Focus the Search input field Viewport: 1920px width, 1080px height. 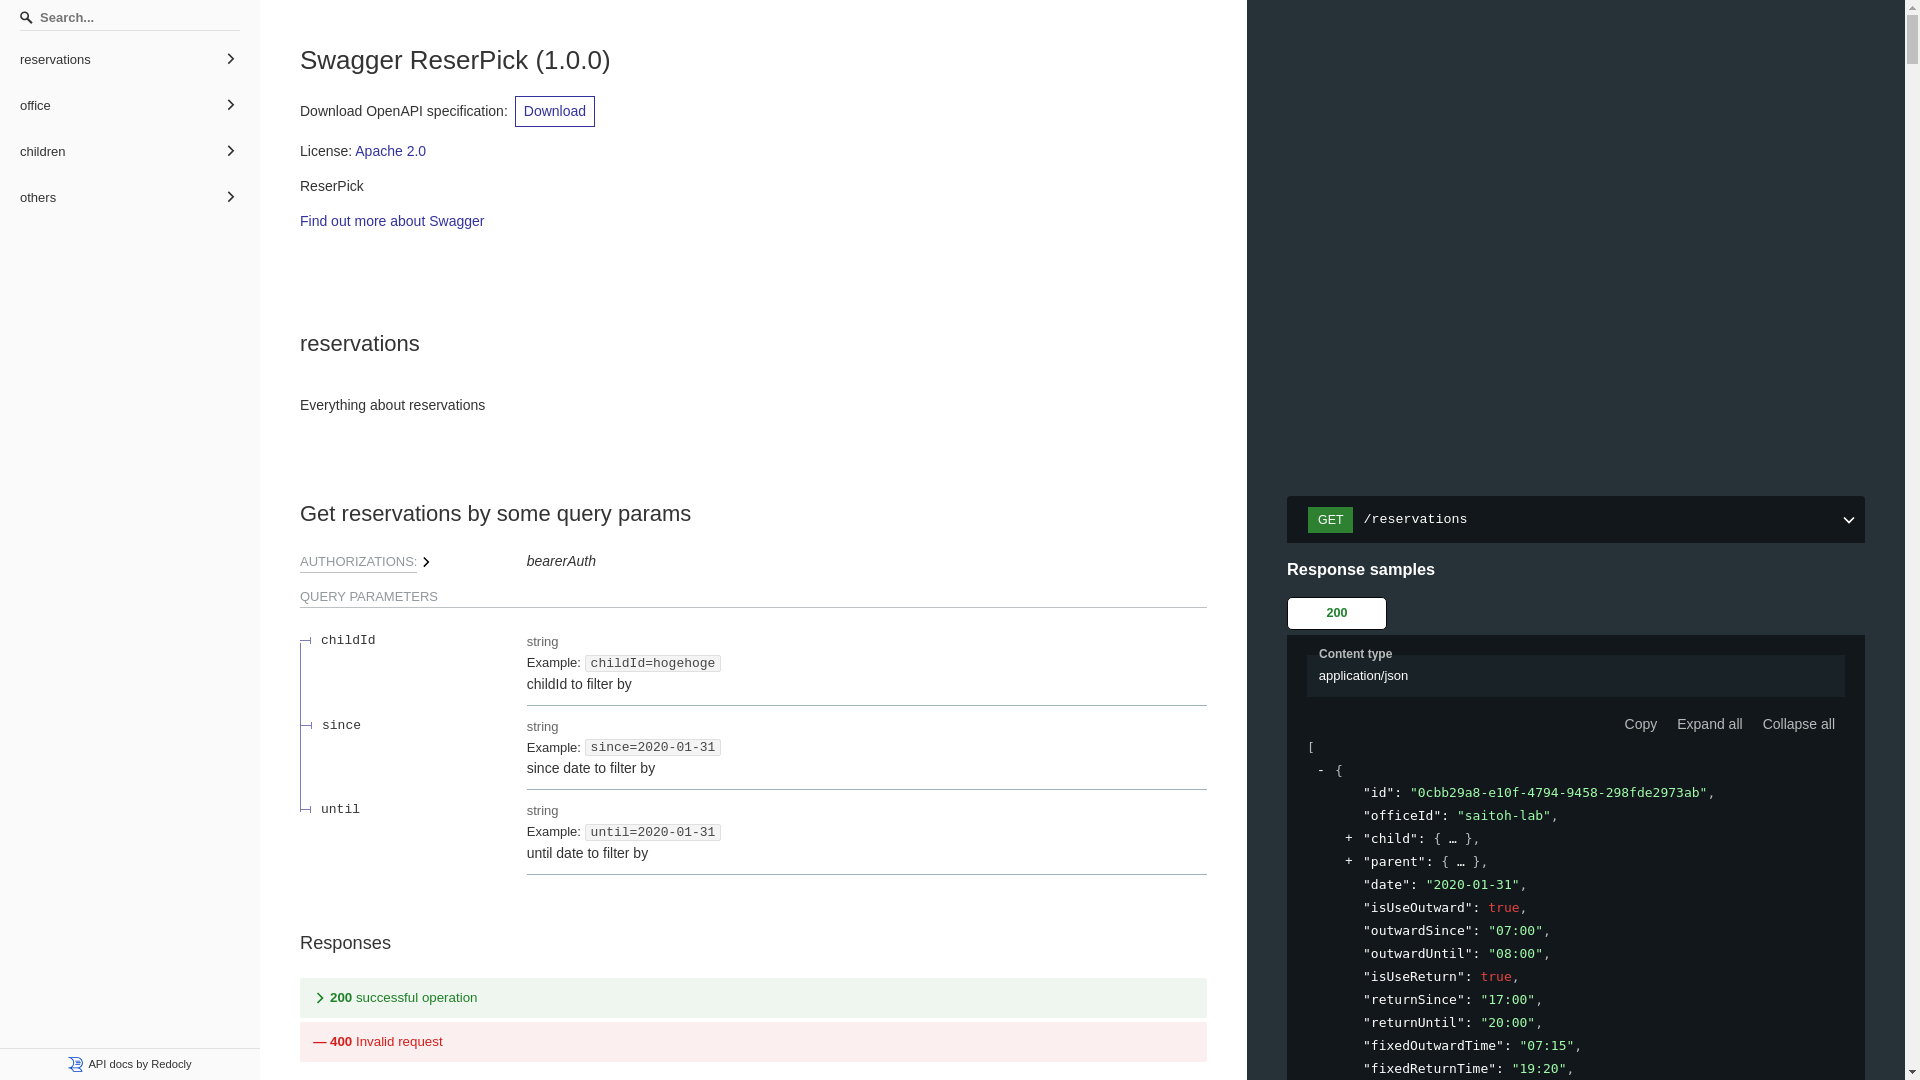[130, 18]
